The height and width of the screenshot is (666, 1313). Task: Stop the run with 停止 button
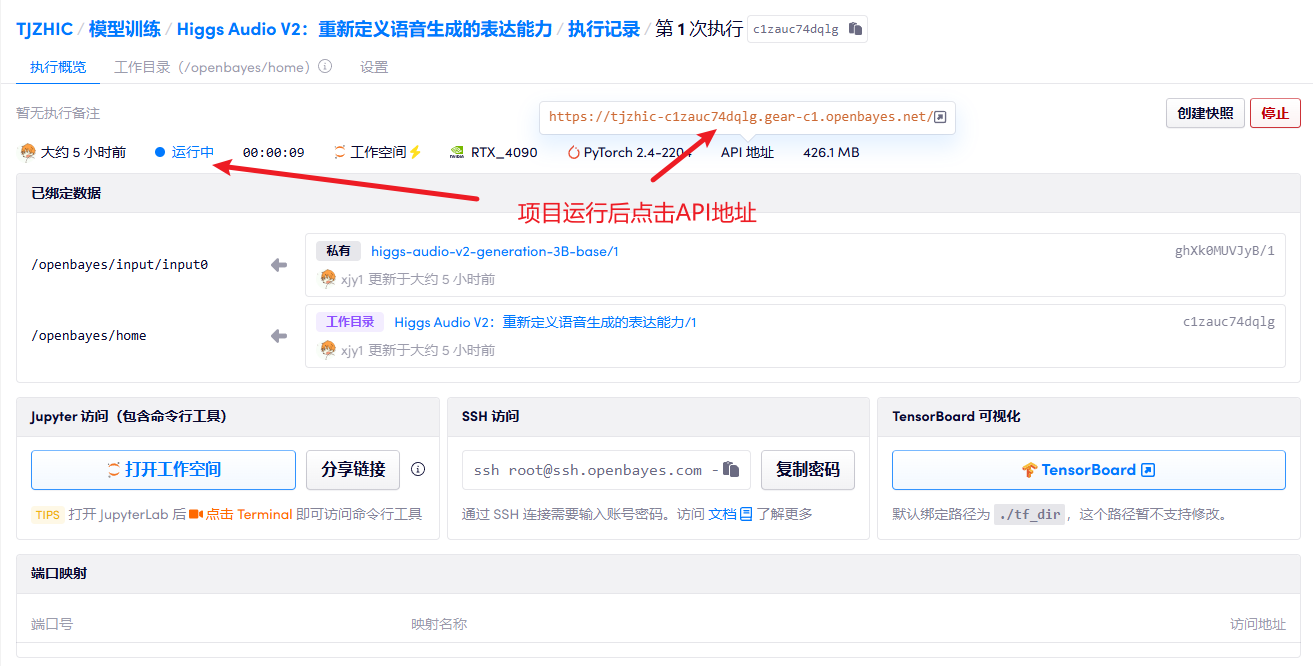(x=1275, y=113)
